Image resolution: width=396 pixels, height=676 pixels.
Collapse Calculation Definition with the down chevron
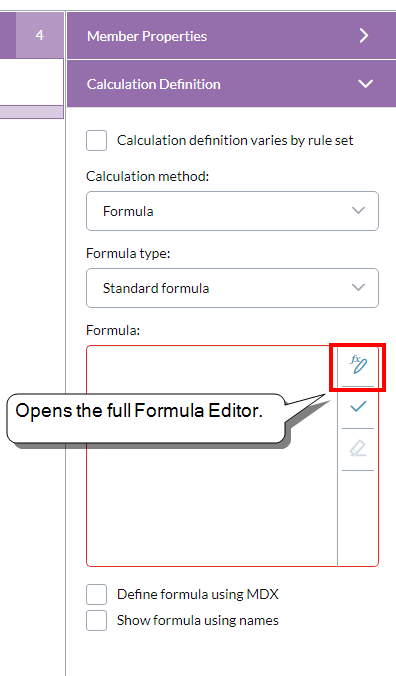[x=365, y=84]
